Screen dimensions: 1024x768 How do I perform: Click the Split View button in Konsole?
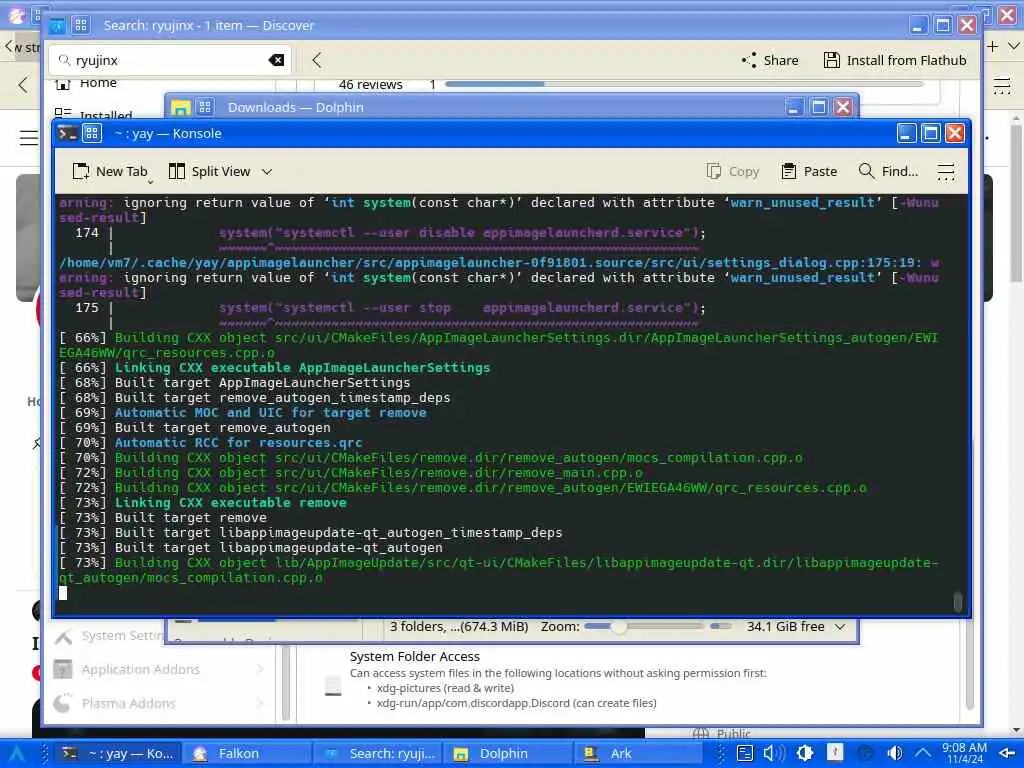point(210,171)
